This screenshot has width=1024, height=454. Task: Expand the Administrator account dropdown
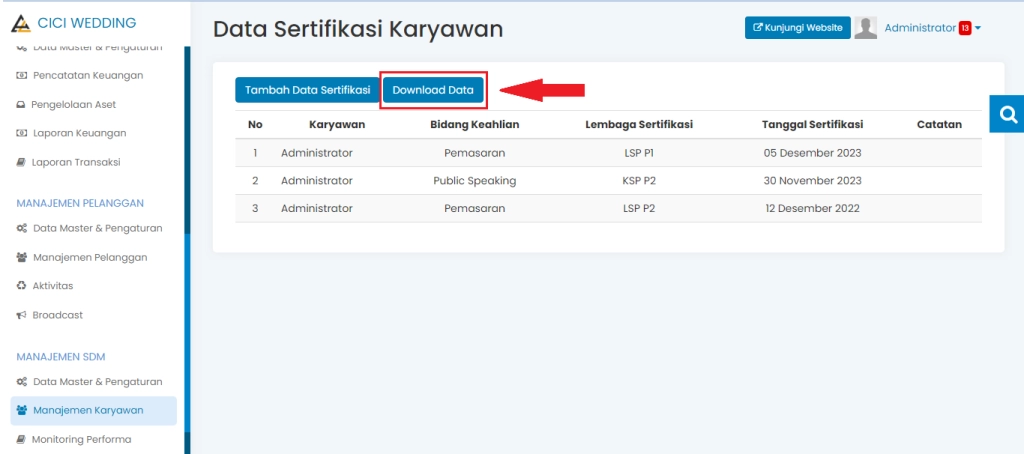coord(977,28)
